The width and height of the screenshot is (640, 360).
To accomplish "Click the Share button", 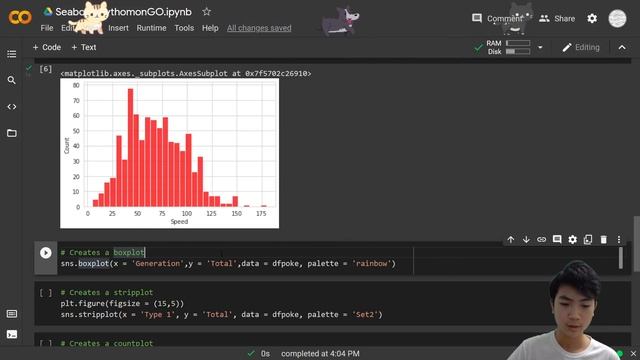I will [557, 18].
